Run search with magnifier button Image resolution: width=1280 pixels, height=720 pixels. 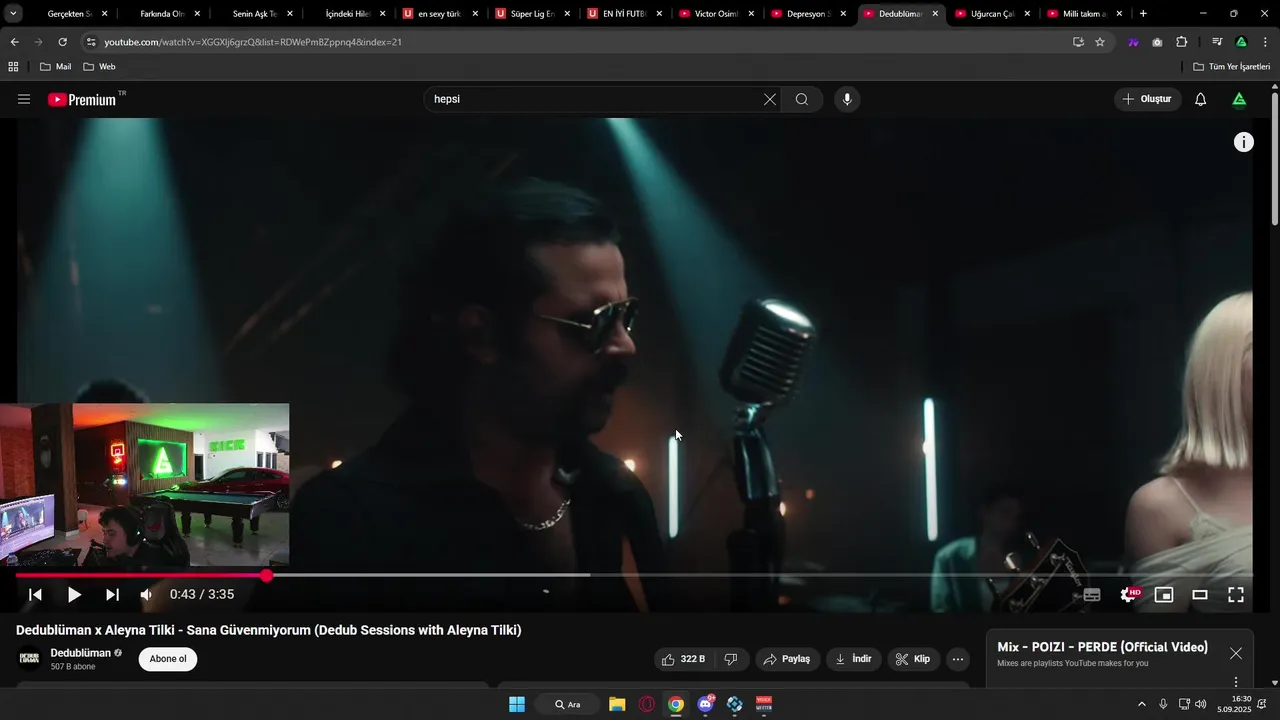802,99
